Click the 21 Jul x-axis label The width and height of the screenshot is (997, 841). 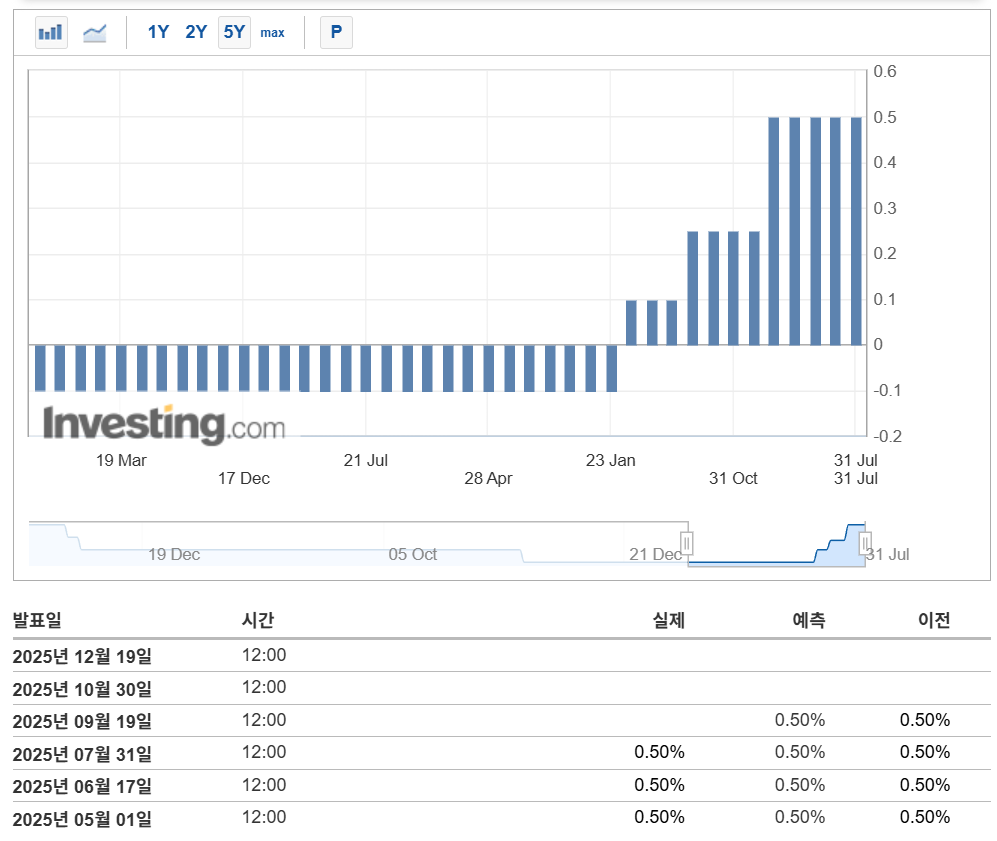click(x=366, y=460)
